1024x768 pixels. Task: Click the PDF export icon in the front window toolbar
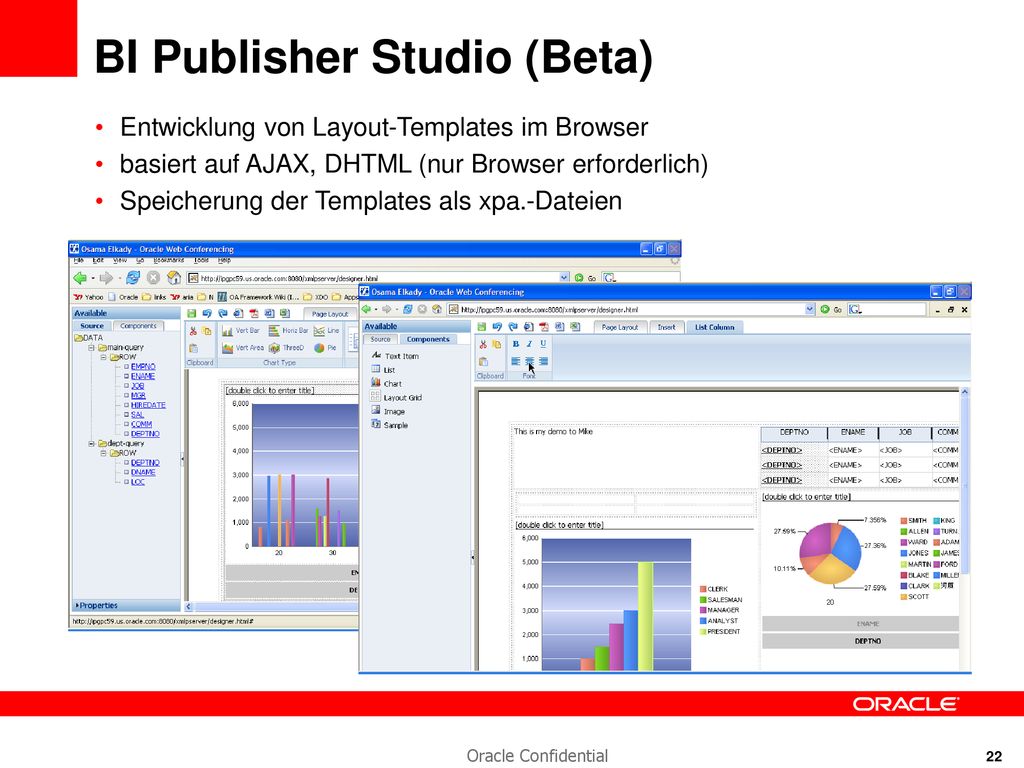(544, 327)
